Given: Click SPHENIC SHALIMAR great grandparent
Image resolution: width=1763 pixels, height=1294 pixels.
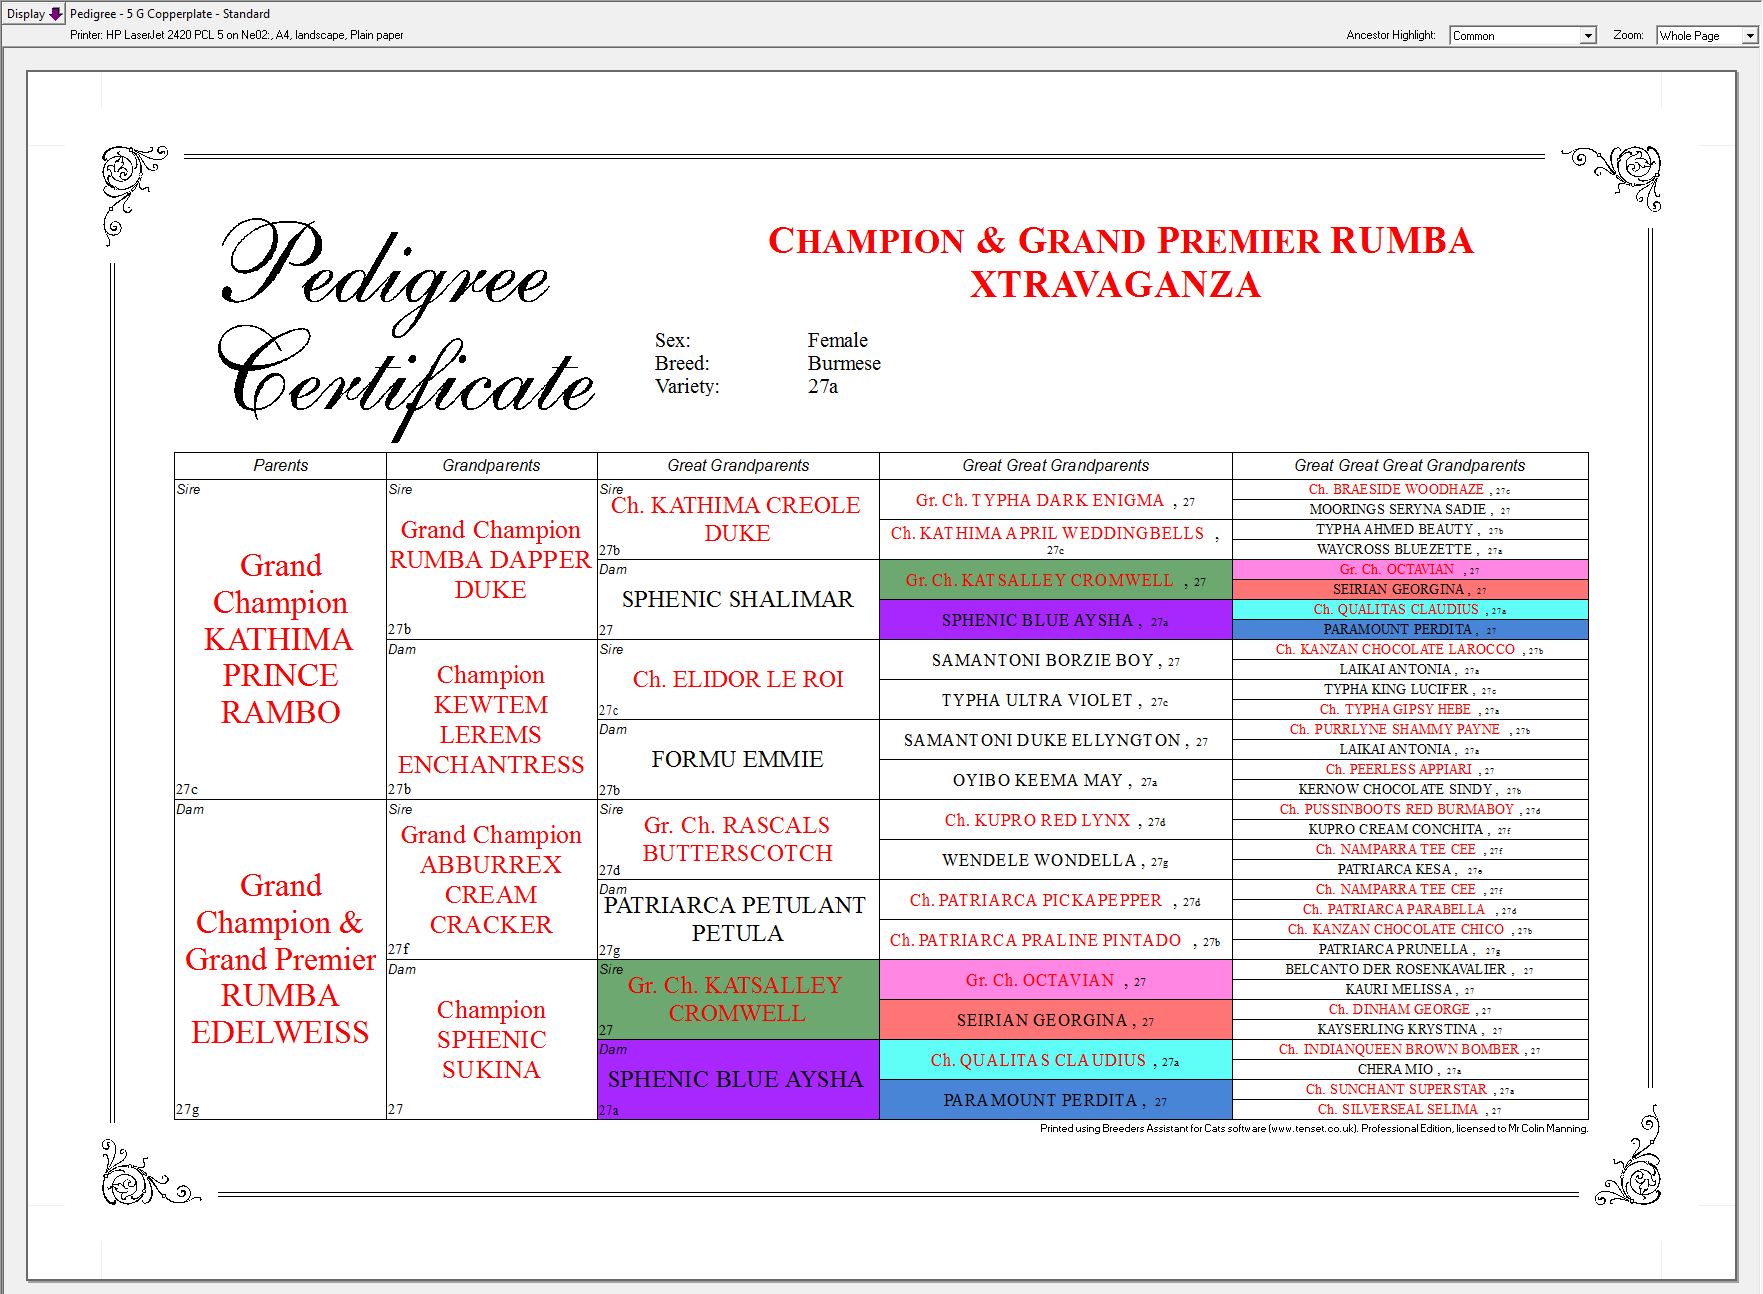Looking at the screenshot, I should point(738,599).
